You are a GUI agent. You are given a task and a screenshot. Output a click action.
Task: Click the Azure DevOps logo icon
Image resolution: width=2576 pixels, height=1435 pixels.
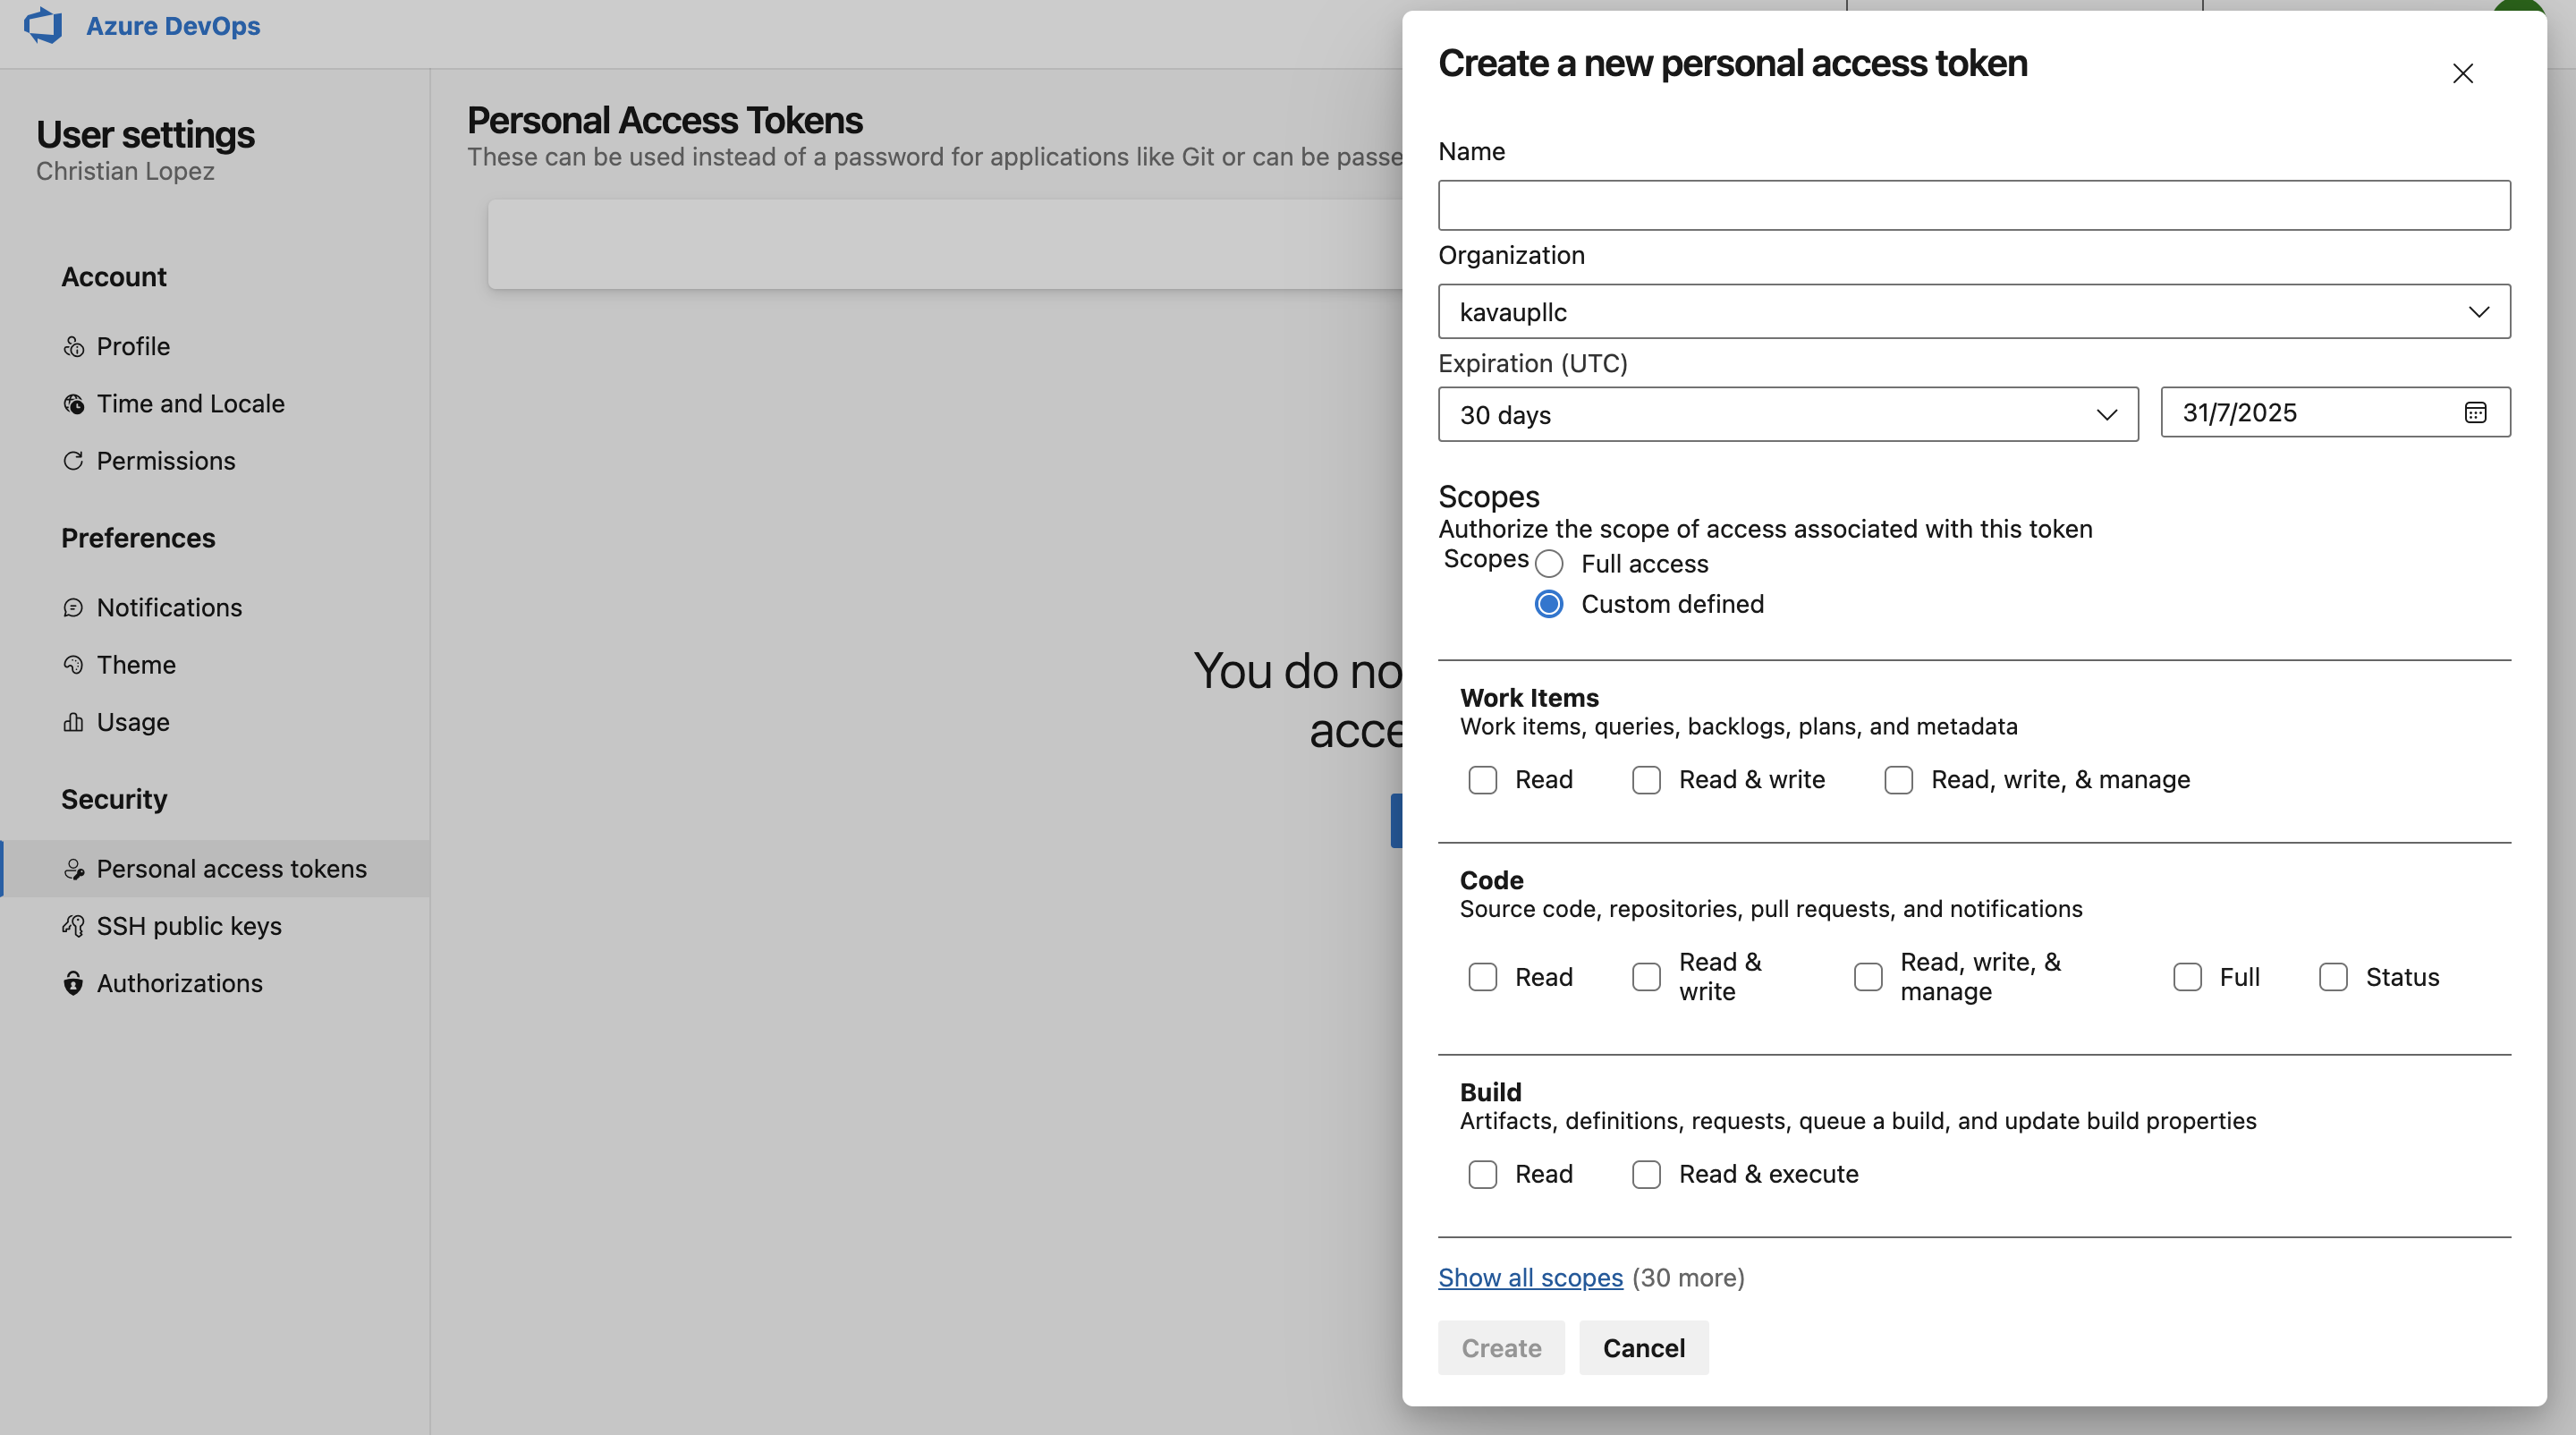click(43, 25)
